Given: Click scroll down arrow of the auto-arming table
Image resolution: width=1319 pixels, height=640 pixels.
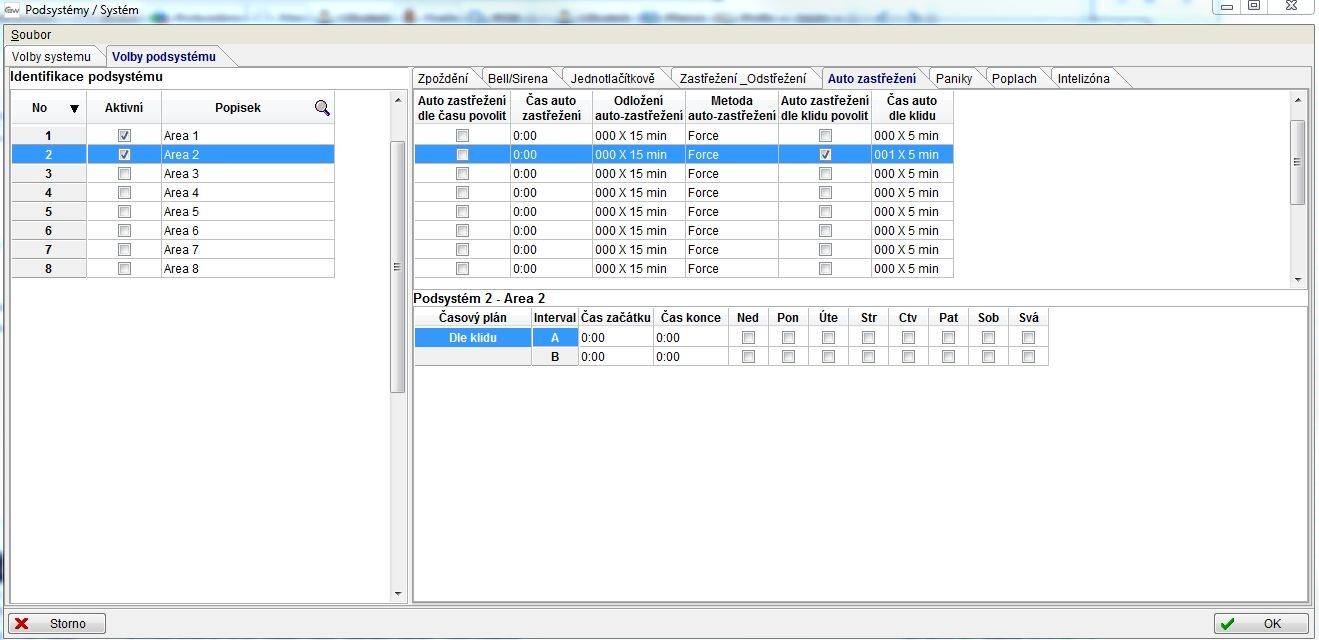Looking at the screenshot, I should point(1298,281).
